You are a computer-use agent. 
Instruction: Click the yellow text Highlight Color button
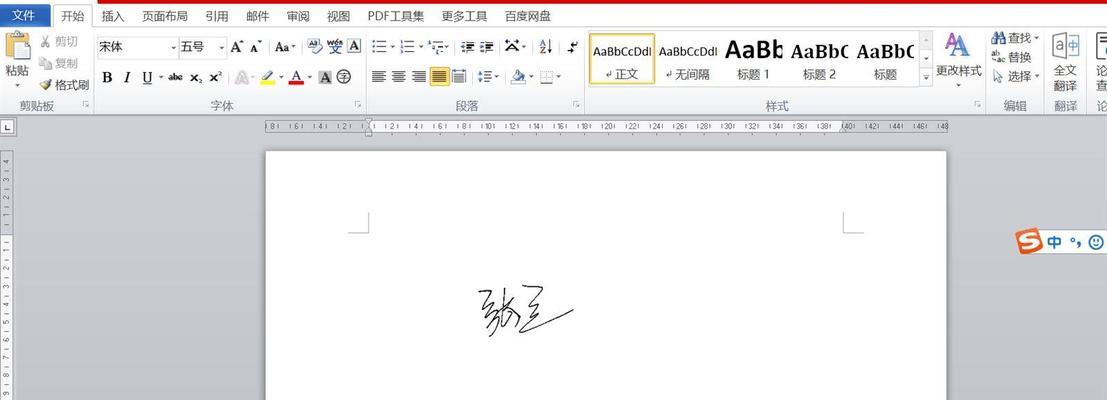tap(267, 77)
